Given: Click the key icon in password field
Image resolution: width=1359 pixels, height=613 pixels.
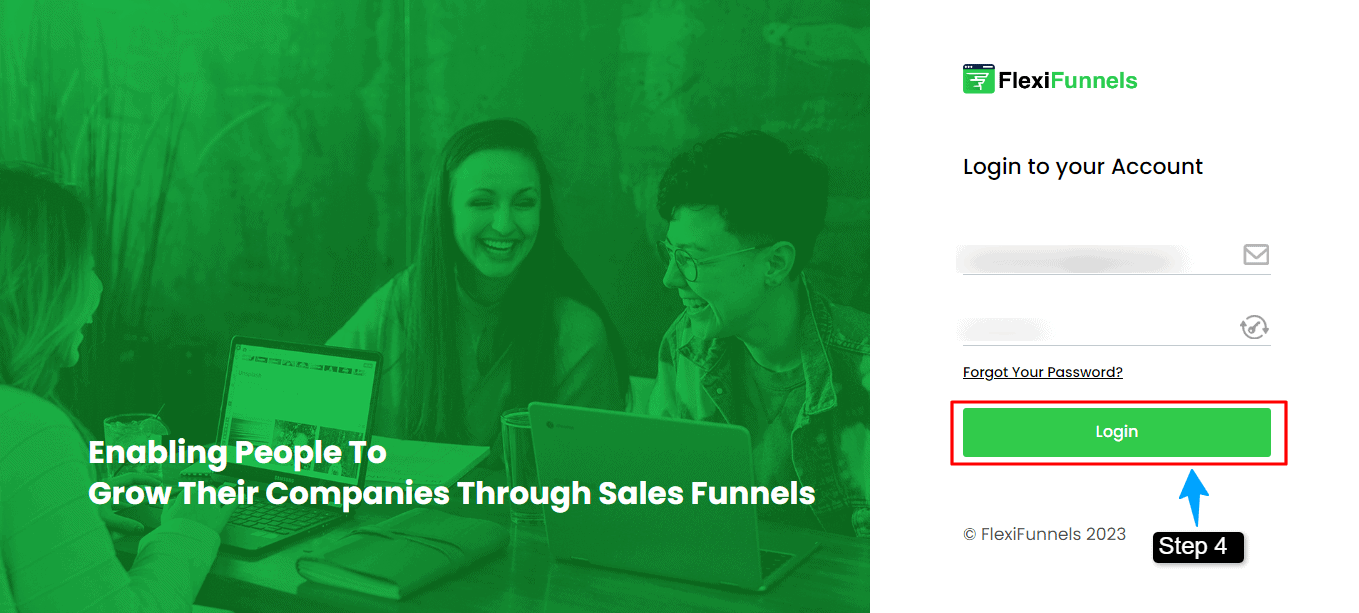Looking at the screenshot, I should point(1254,327).
